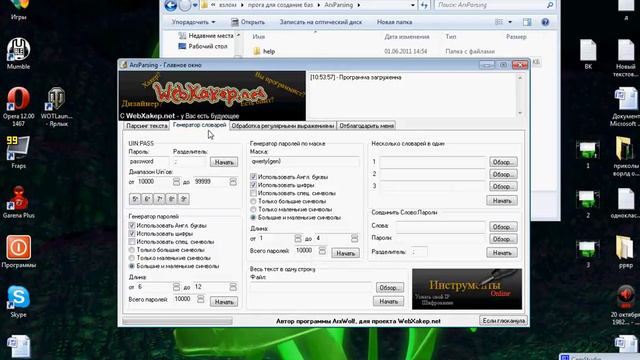Toggle English letters in mask generator

click(x=253, y=177)
